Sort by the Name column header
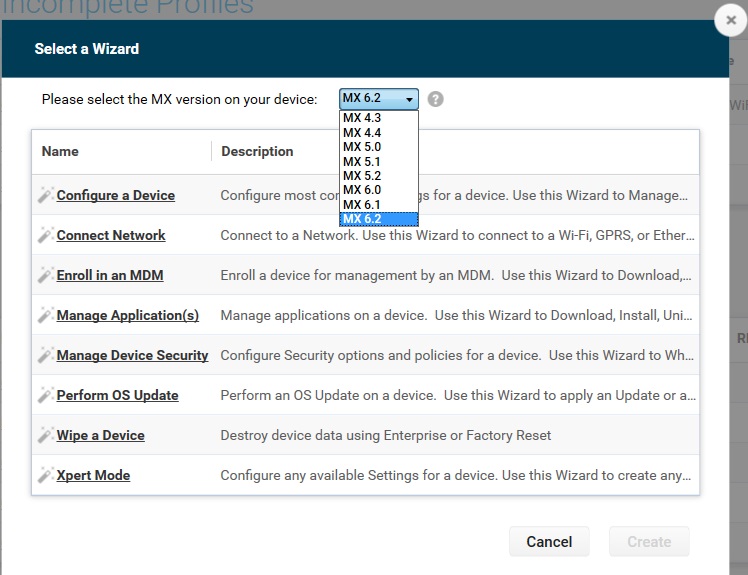Screen dimensions: 748x575 60,151
